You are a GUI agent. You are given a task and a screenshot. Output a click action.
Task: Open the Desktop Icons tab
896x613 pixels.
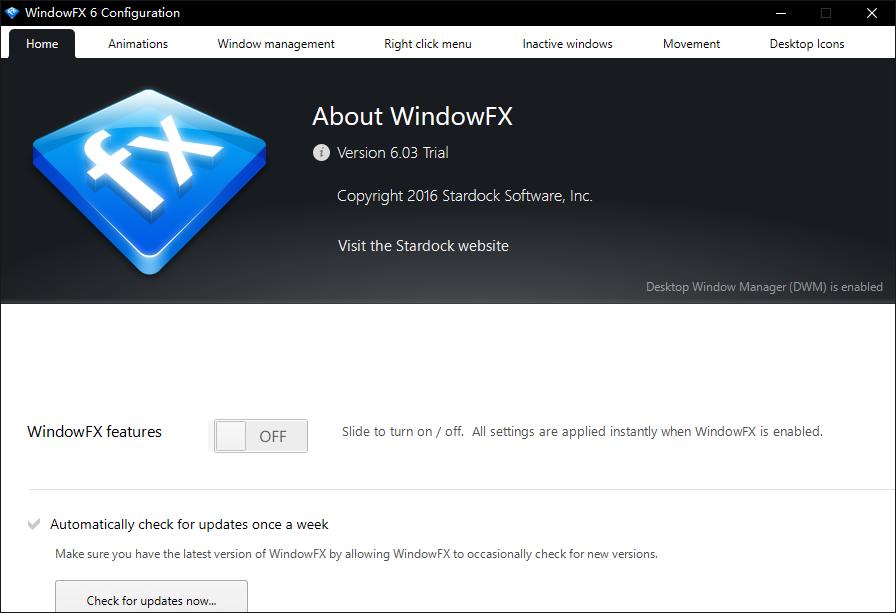[806, 43]
